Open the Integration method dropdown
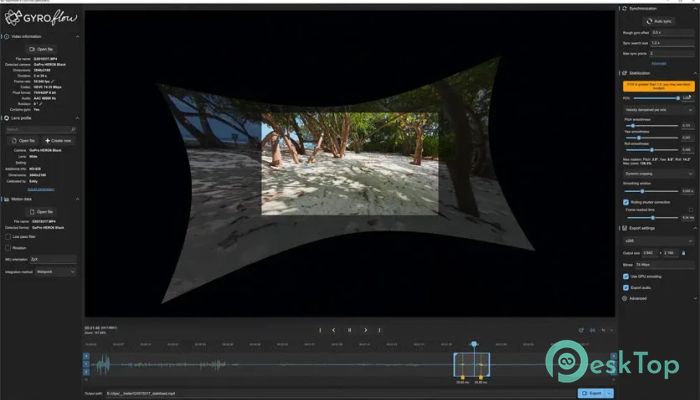Screen dimensions: 700x400 click(x=55, y=271)
